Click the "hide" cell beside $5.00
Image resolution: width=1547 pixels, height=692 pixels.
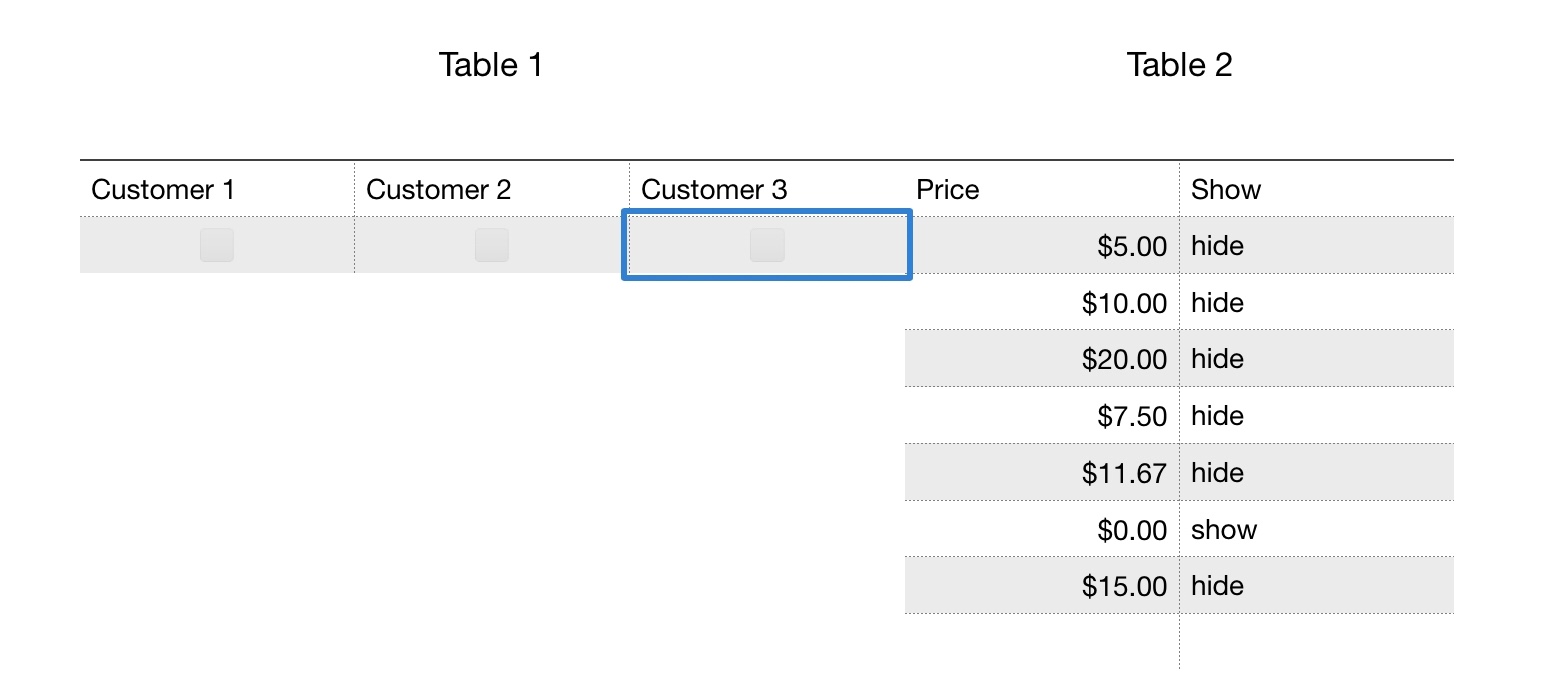(x=1316, y=246)
